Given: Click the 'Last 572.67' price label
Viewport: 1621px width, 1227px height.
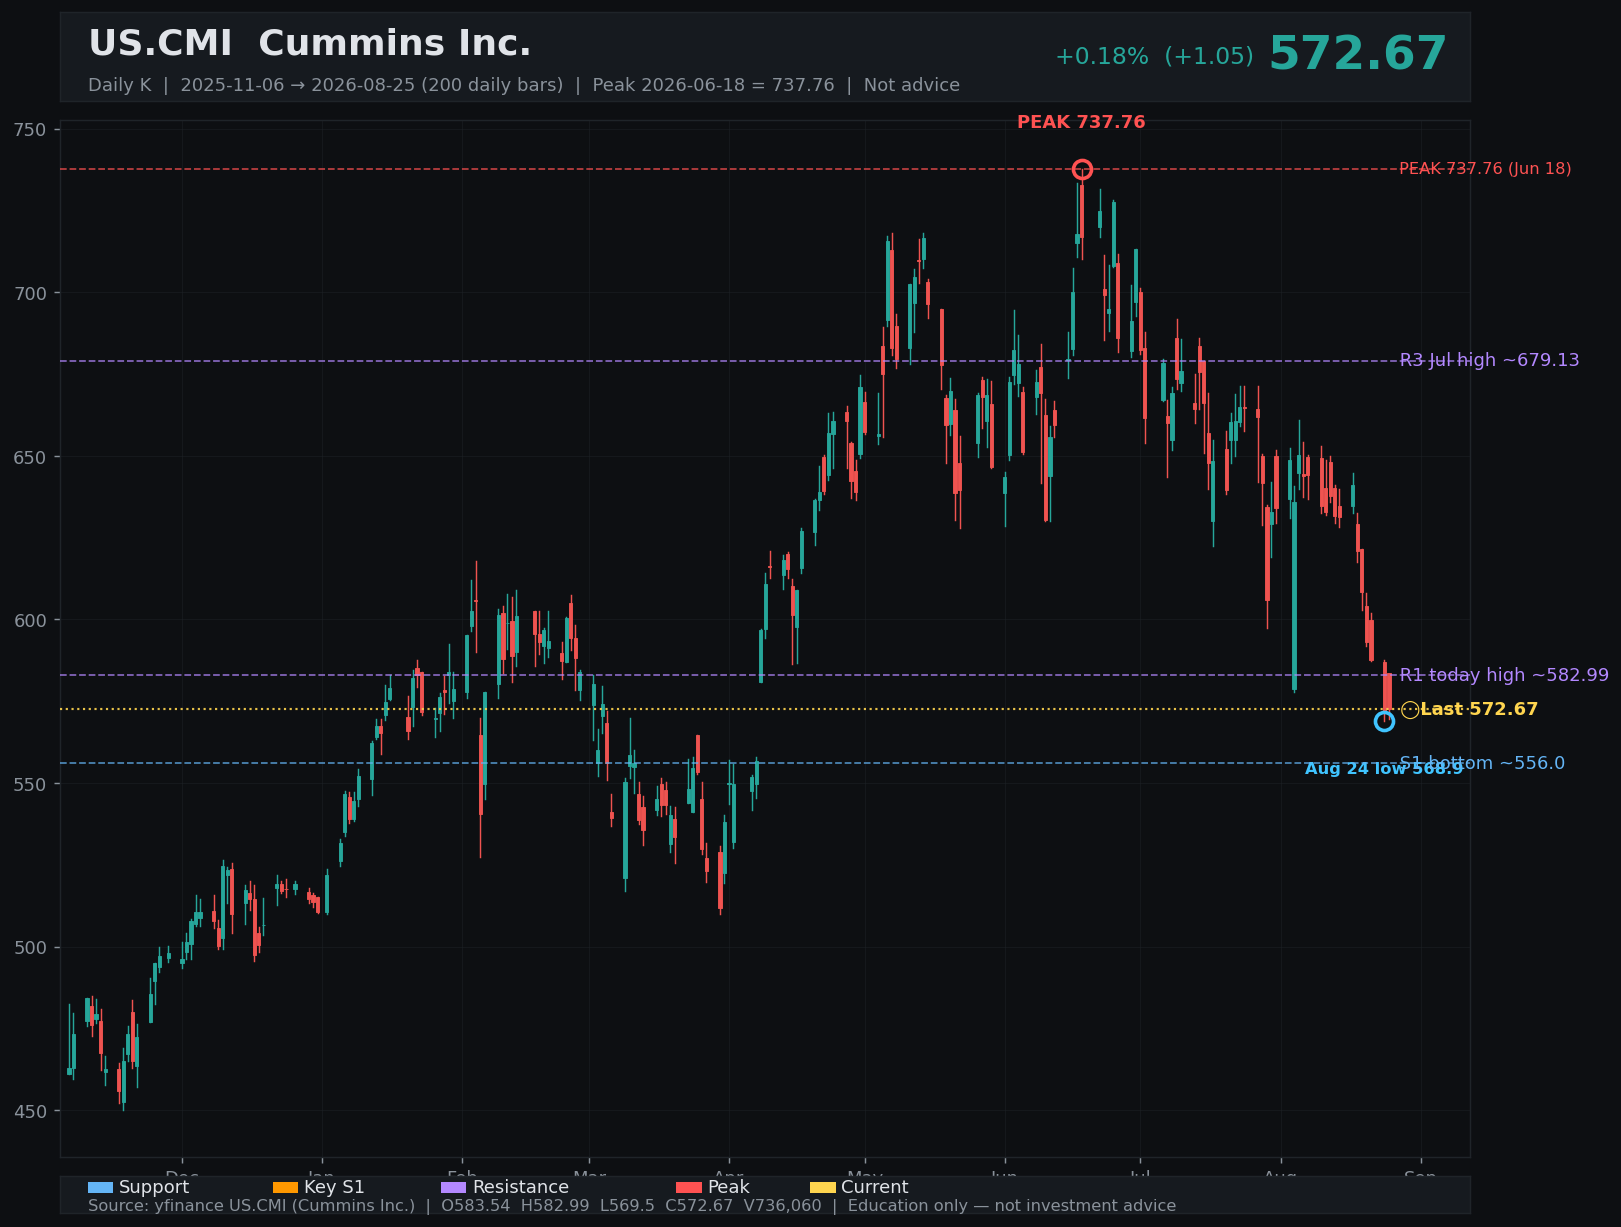Looking at the screenshot, I should coord(1479,709).
